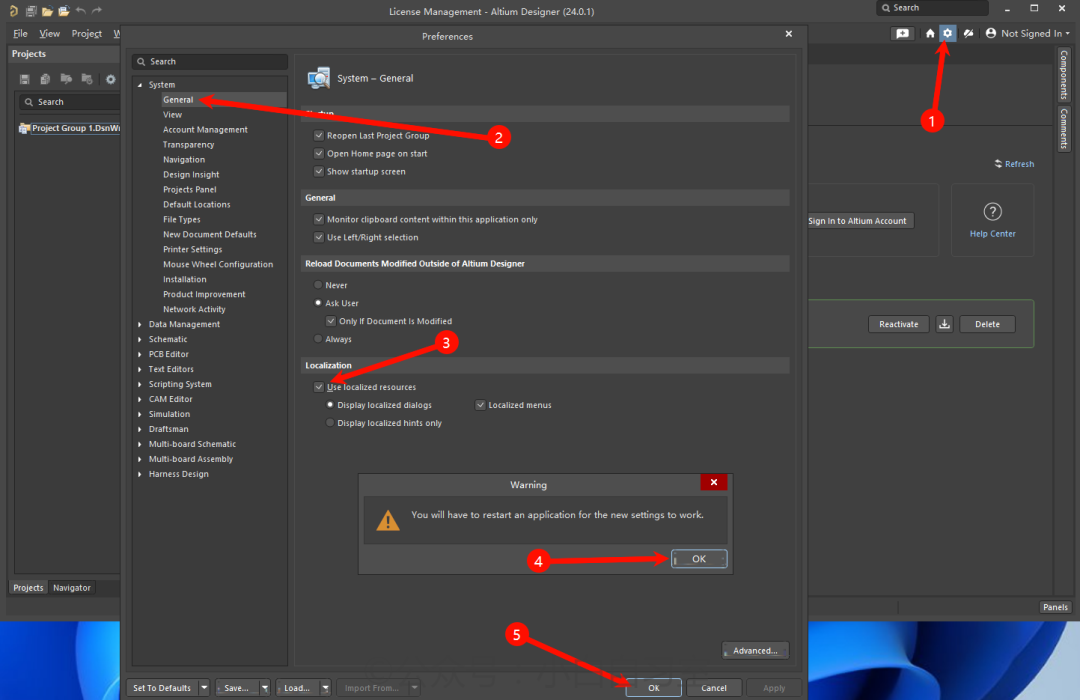Viewport: 1080px width, 700px height.
Task: Expand the Text Editors node
Action: pyautogui.click(x=140, y=369)
